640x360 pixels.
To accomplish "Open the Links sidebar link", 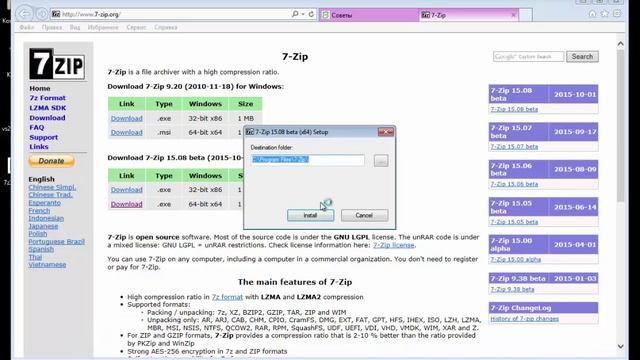I will (39, 147).
